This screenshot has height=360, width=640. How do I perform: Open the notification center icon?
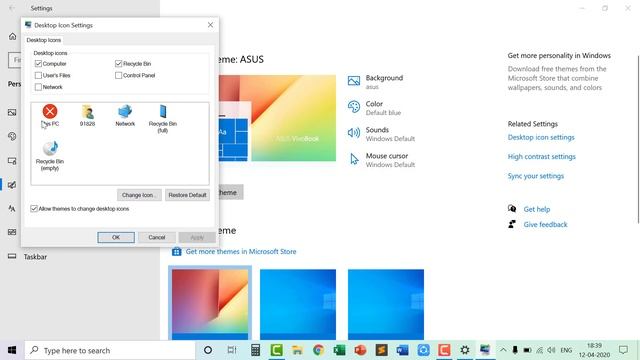[x=623, y=350]
